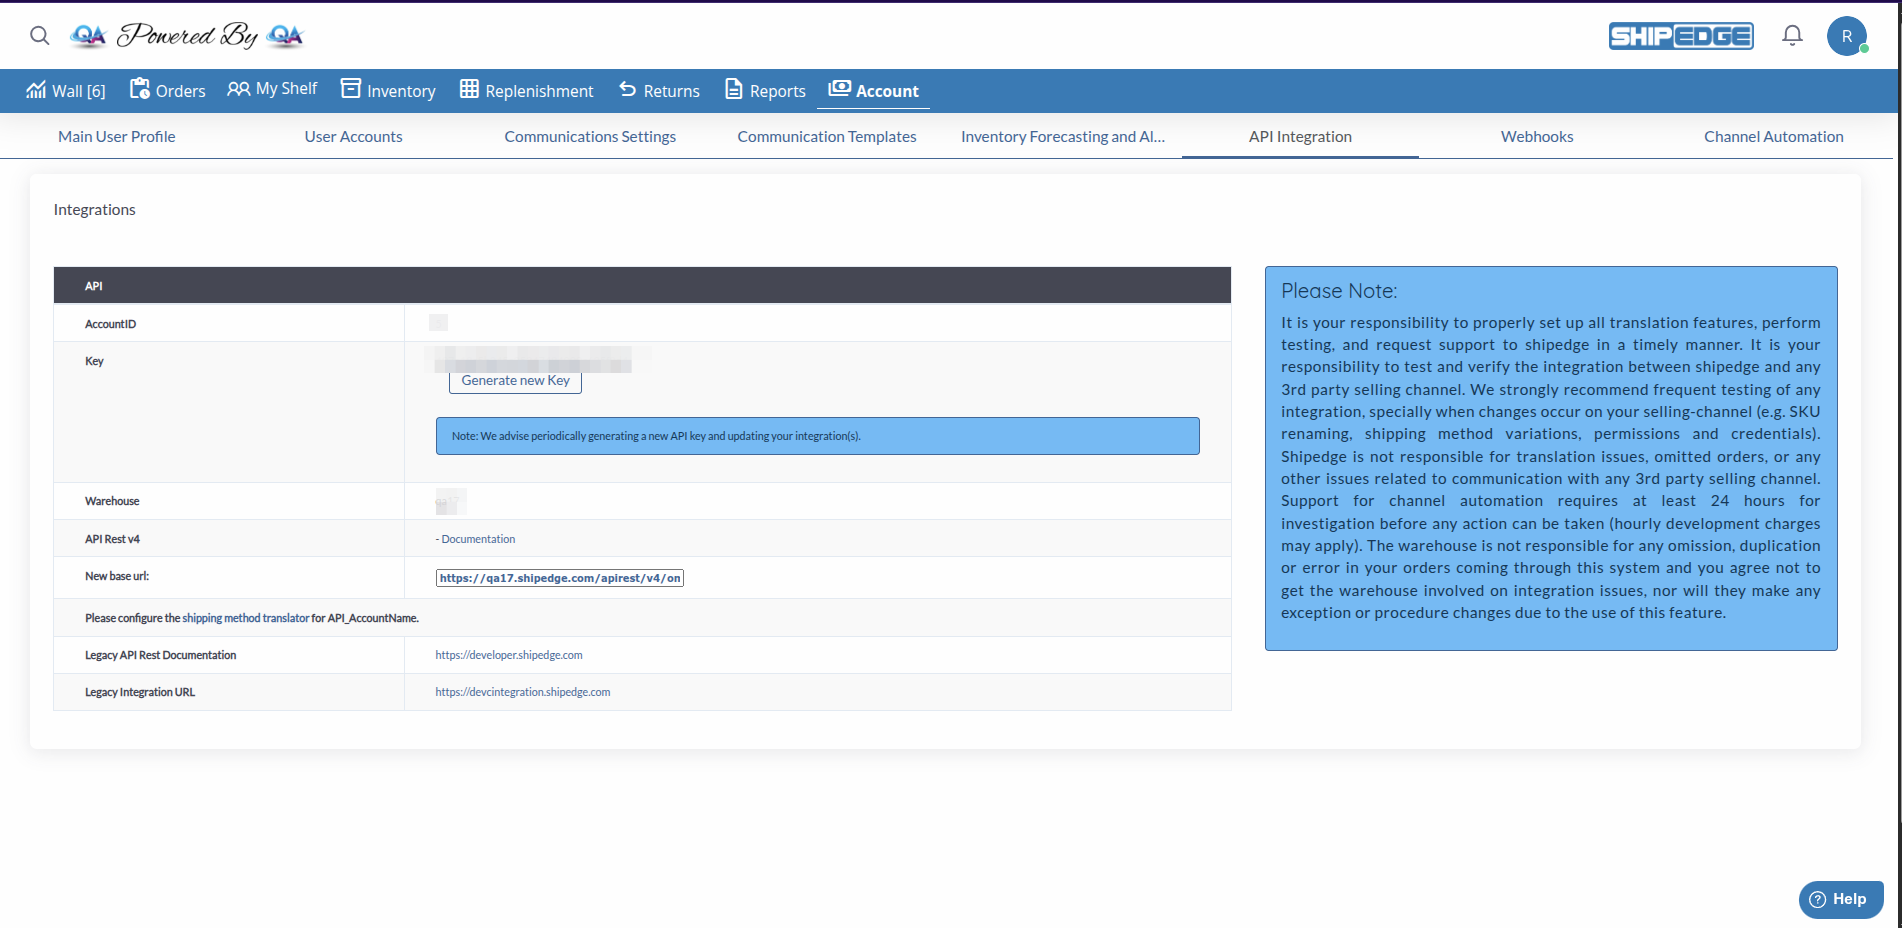Screen dimensions: 1902x928
Task: Click the Orders package icon
Action: click(x=140, y=88)
